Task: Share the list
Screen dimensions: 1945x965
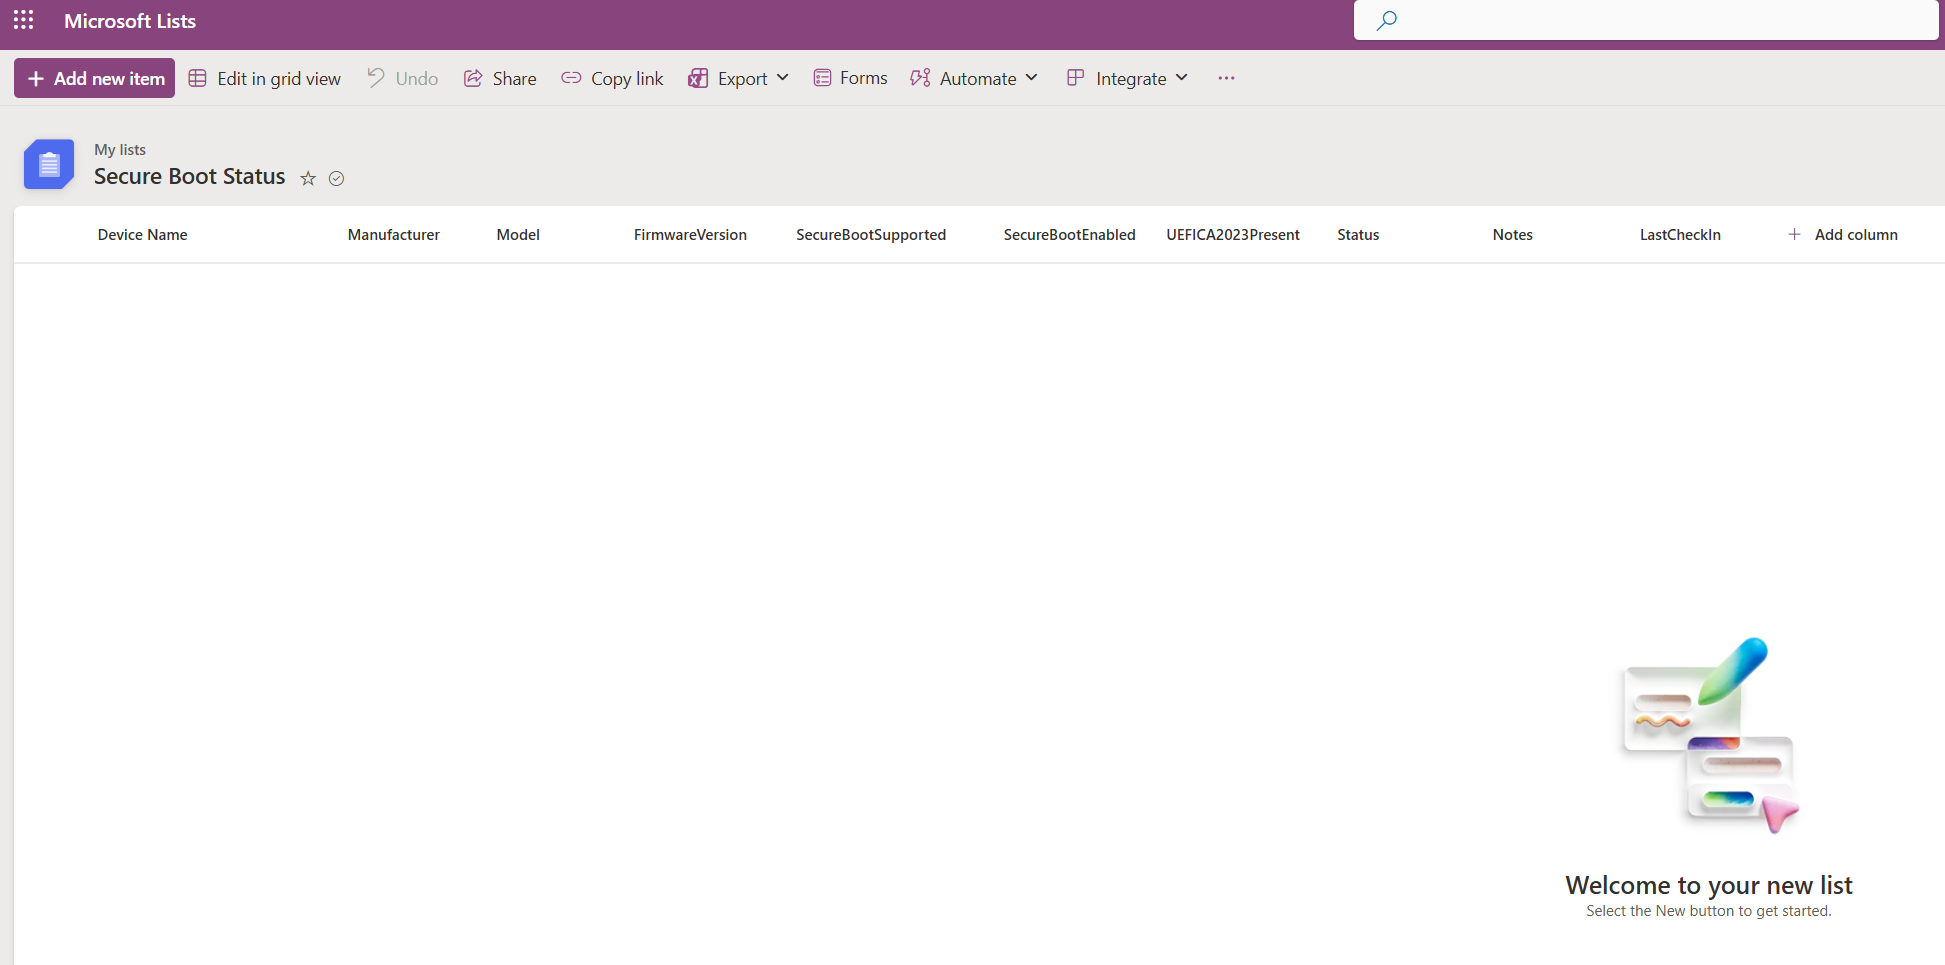Action: (x=500, y=78)
